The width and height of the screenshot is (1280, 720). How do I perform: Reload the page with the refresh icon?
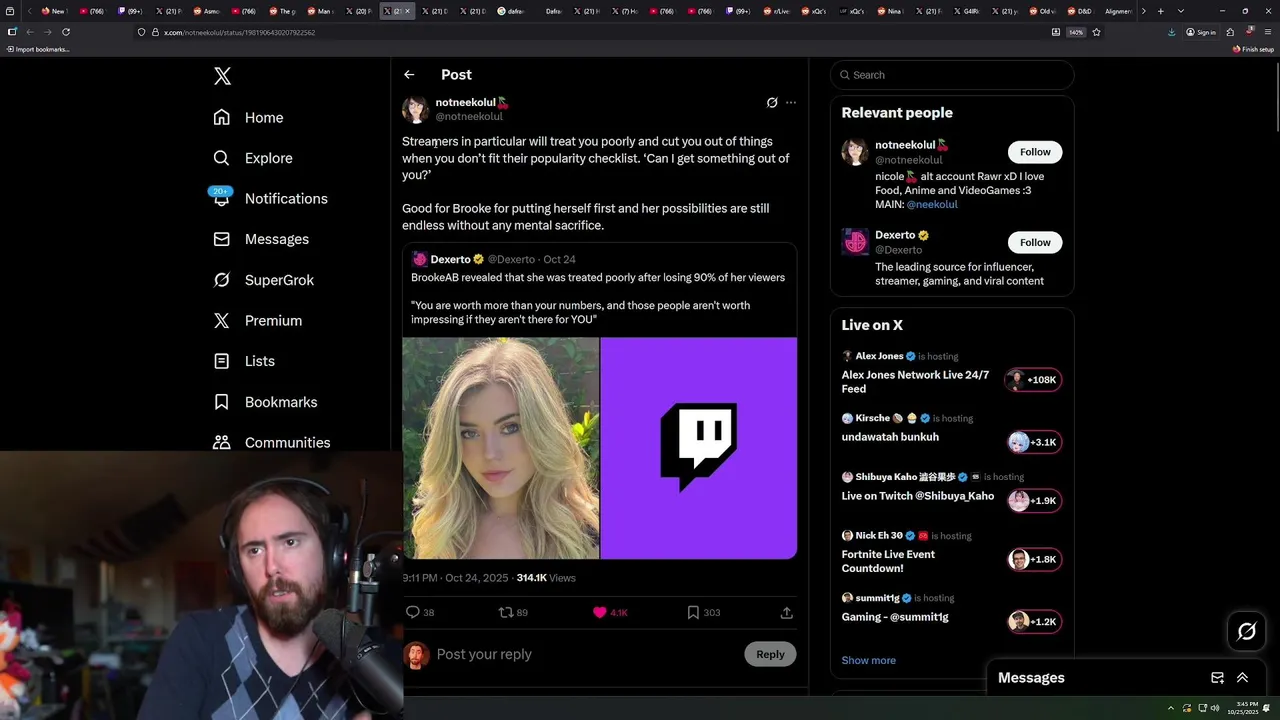pyautogui.click(x=66, y=32)
